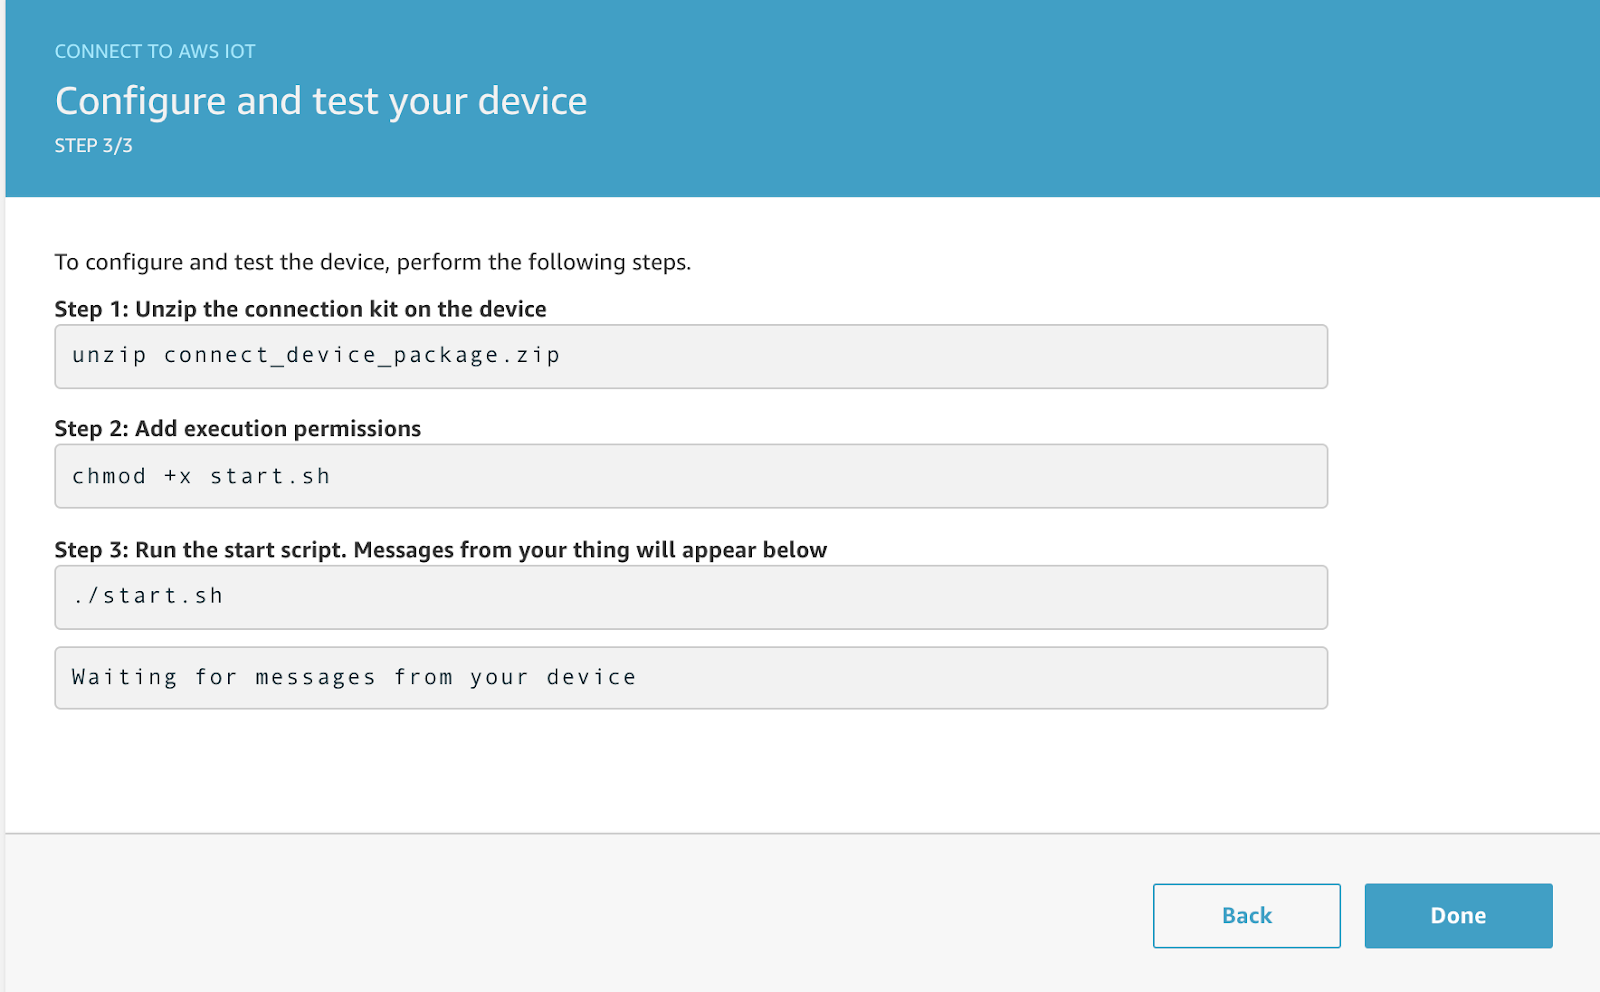Click the Done button

tap(1458, 915)
